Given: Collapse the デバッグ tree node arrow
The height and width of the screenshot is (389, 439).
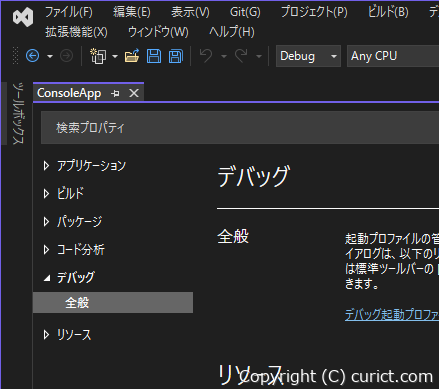Looking at the screenshot, I should point(47,278).
